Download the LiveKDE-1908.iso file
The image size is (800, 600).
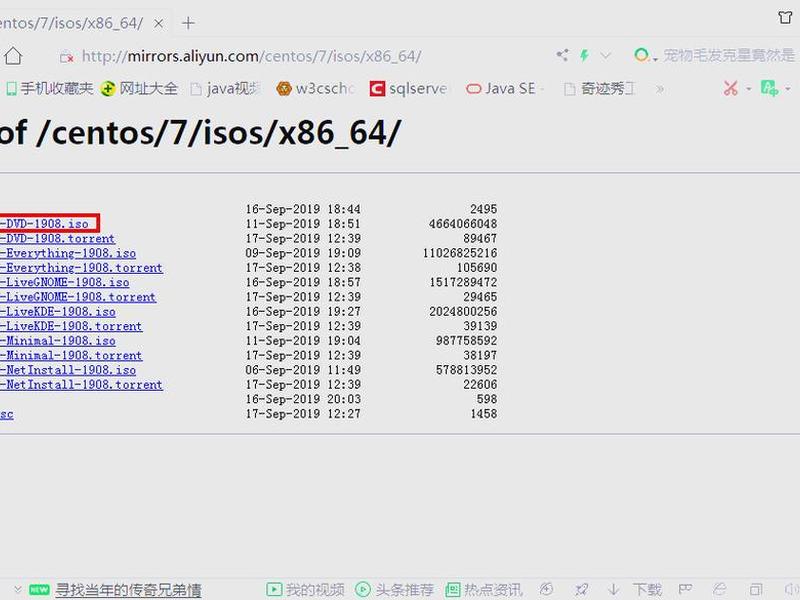point(58,311)
